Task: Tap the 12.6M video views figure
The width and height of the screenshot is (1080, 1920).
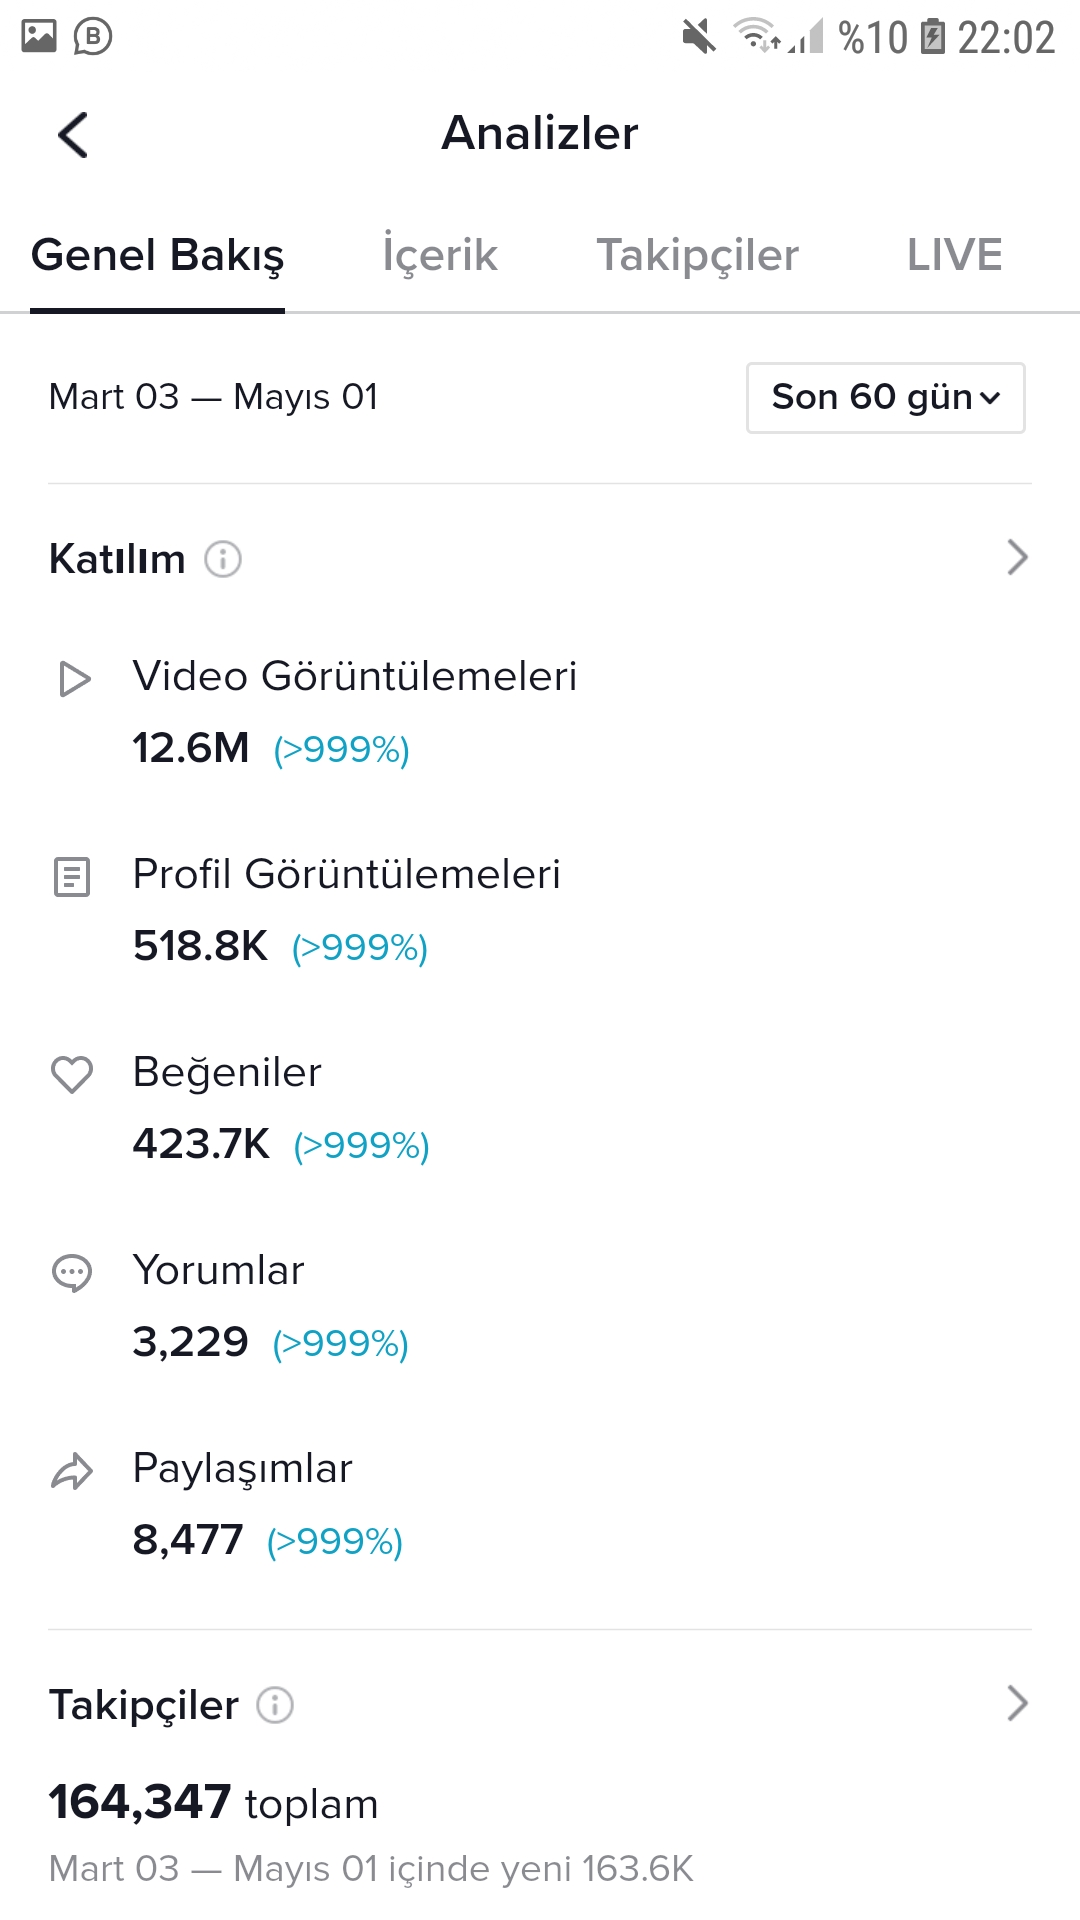Action: [191, 748]
